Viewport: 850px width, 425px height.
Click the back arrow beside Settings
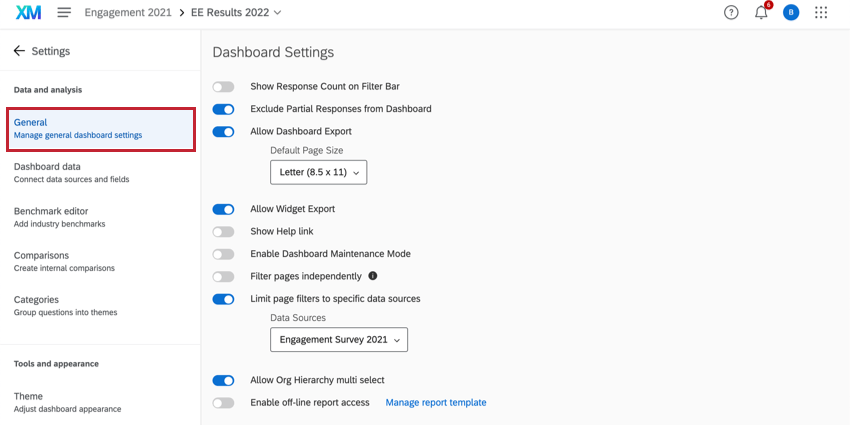[x=19, y=51]
